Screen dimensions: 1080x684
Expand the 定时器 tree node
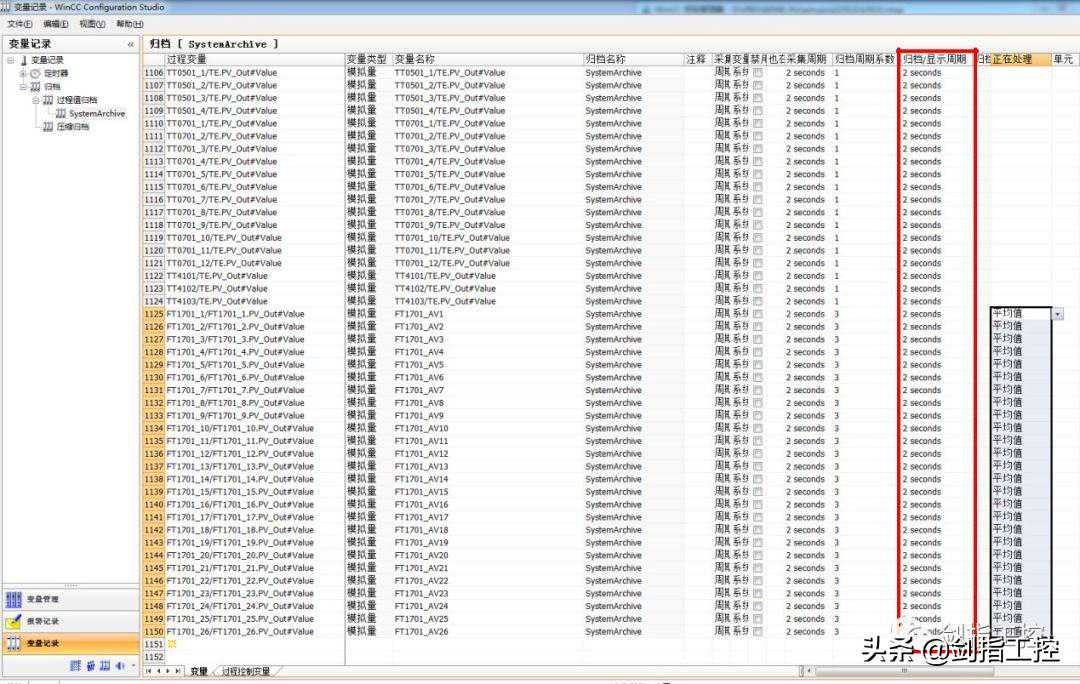(x=22, y=74)
